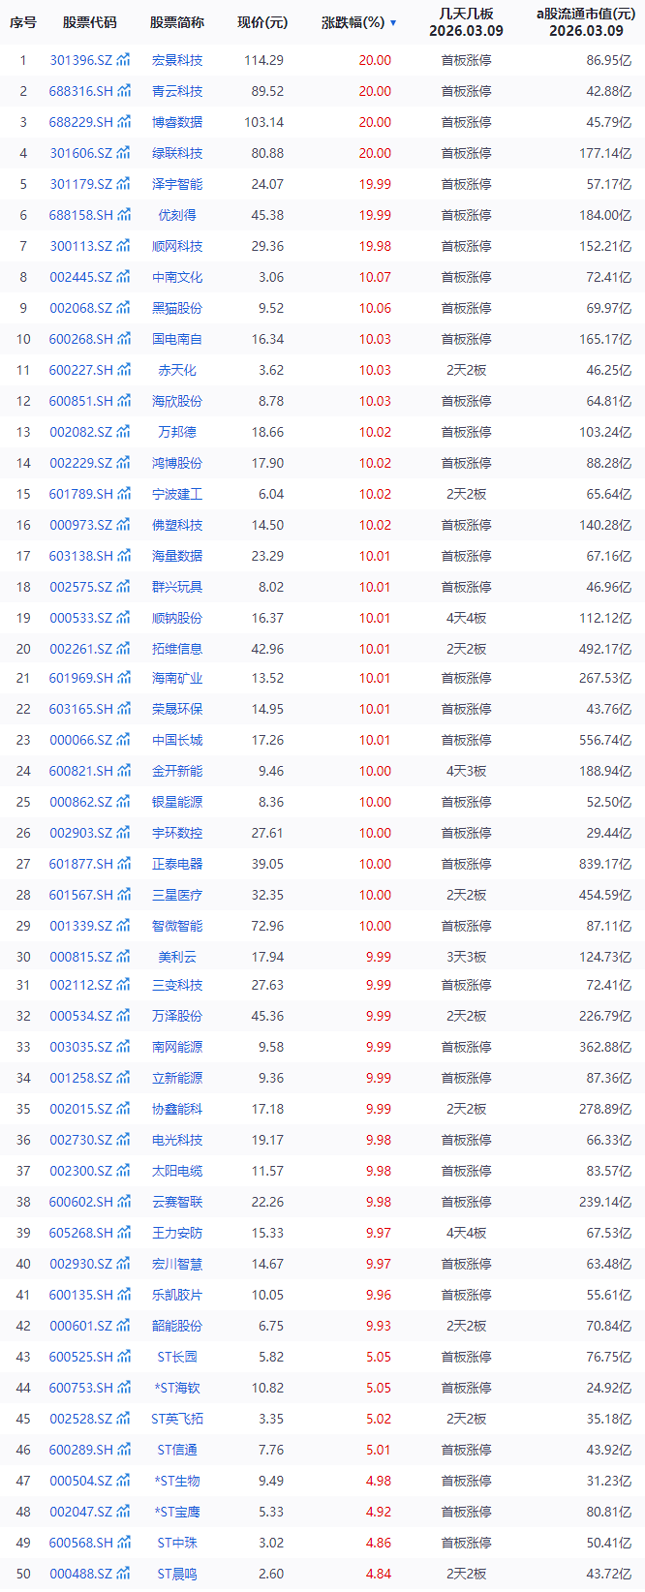The height and width of the screenshot is (1592, 645).
Task: Sort by the 现价(元) column header
Action: coord(262,22)
